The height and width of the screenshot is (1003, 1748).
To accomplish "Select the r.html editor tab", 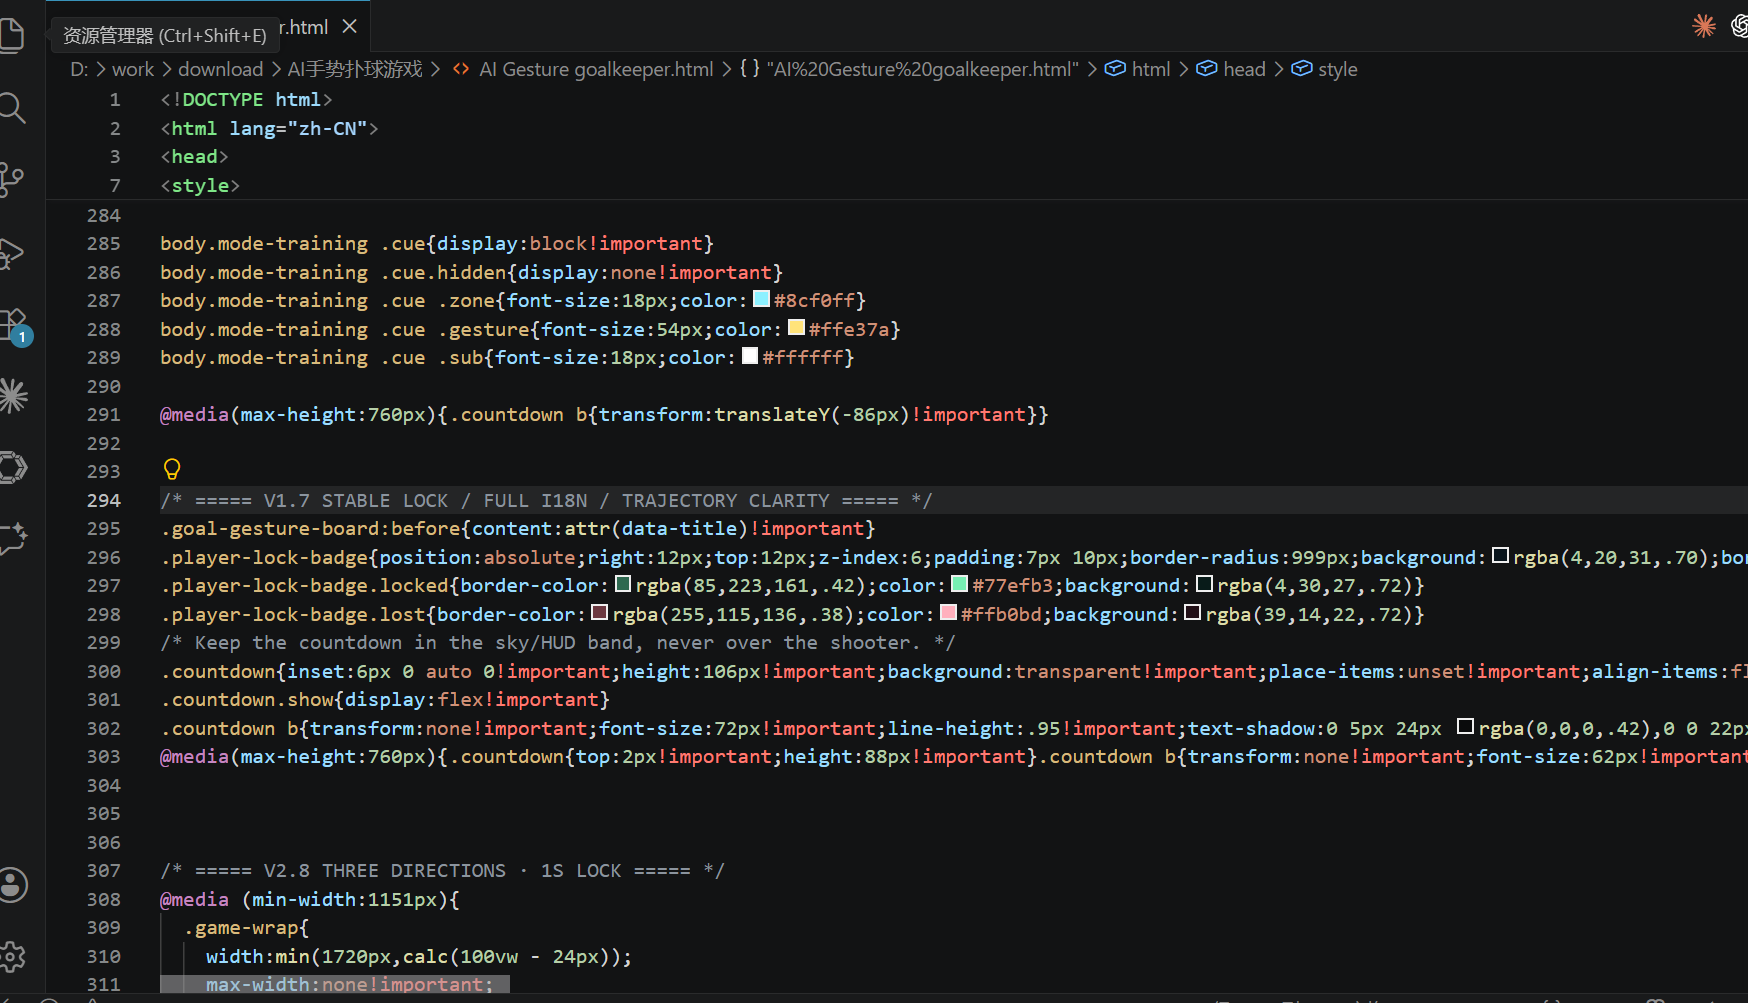I will tap(303, 27).
